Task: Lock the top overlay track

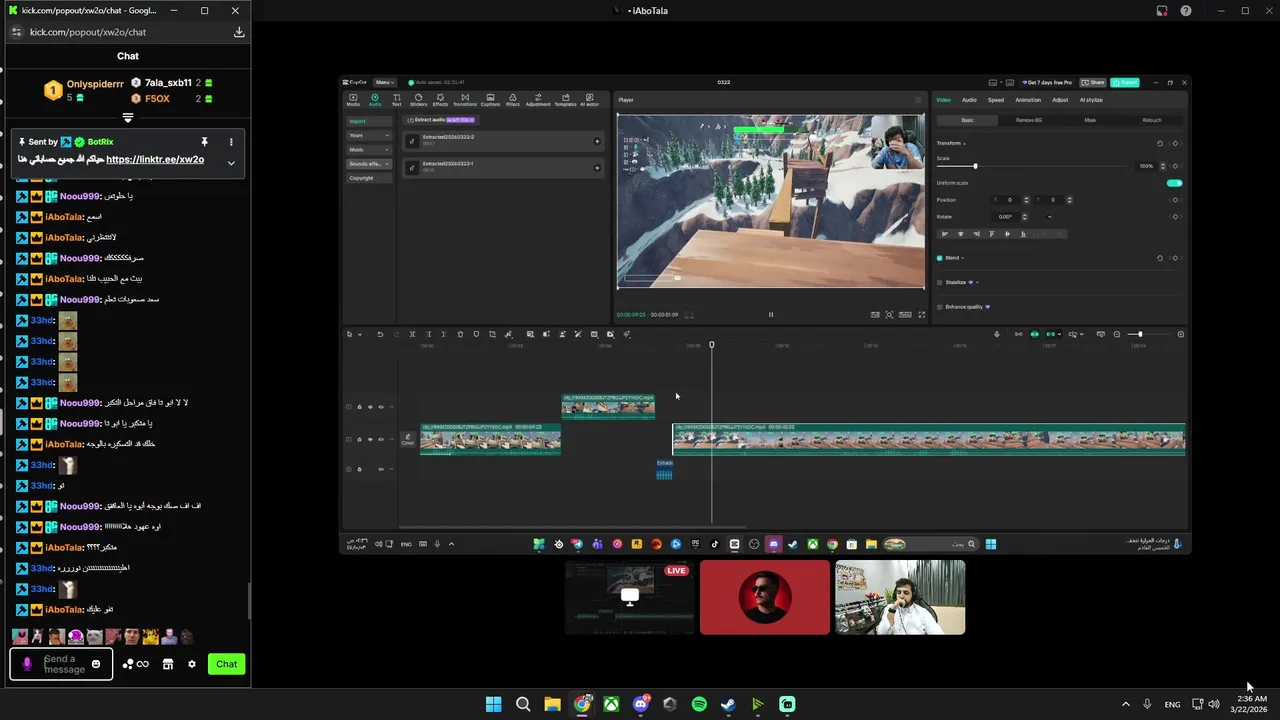Action: pyautogui.click(x=359, y=407)
